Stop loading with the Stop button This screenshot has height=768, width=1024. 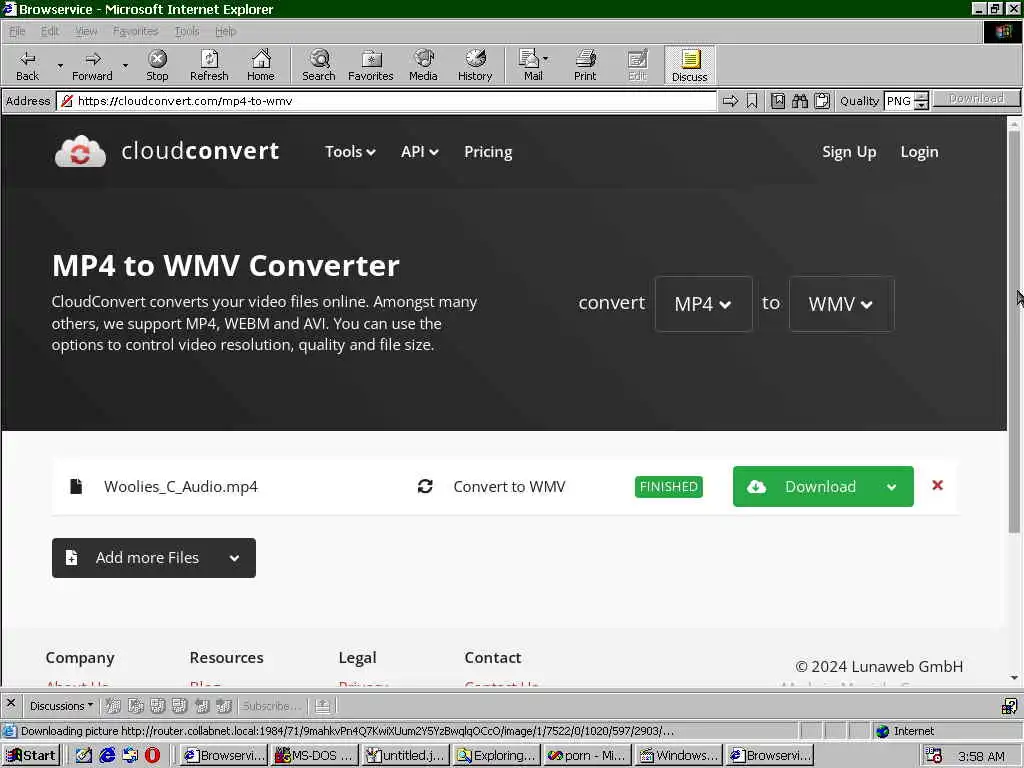tap(157, 65)
